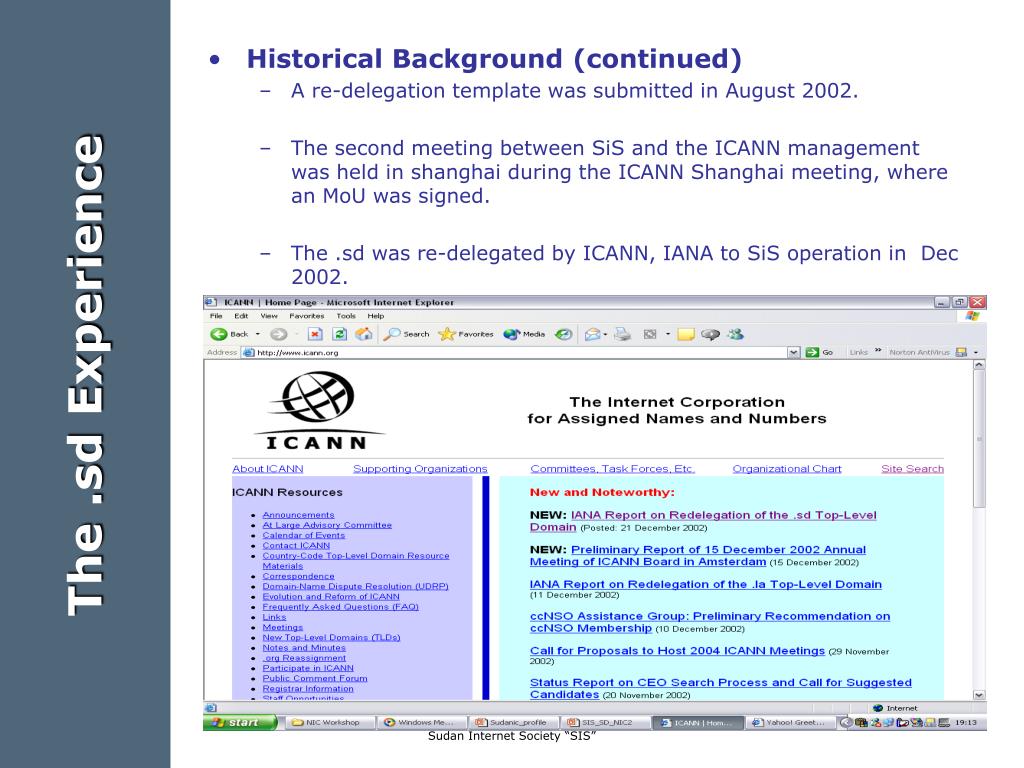Screen dimensions: 1024x768
Task: Click the Discuss speech bubble icon
Action: click(710, 334)
